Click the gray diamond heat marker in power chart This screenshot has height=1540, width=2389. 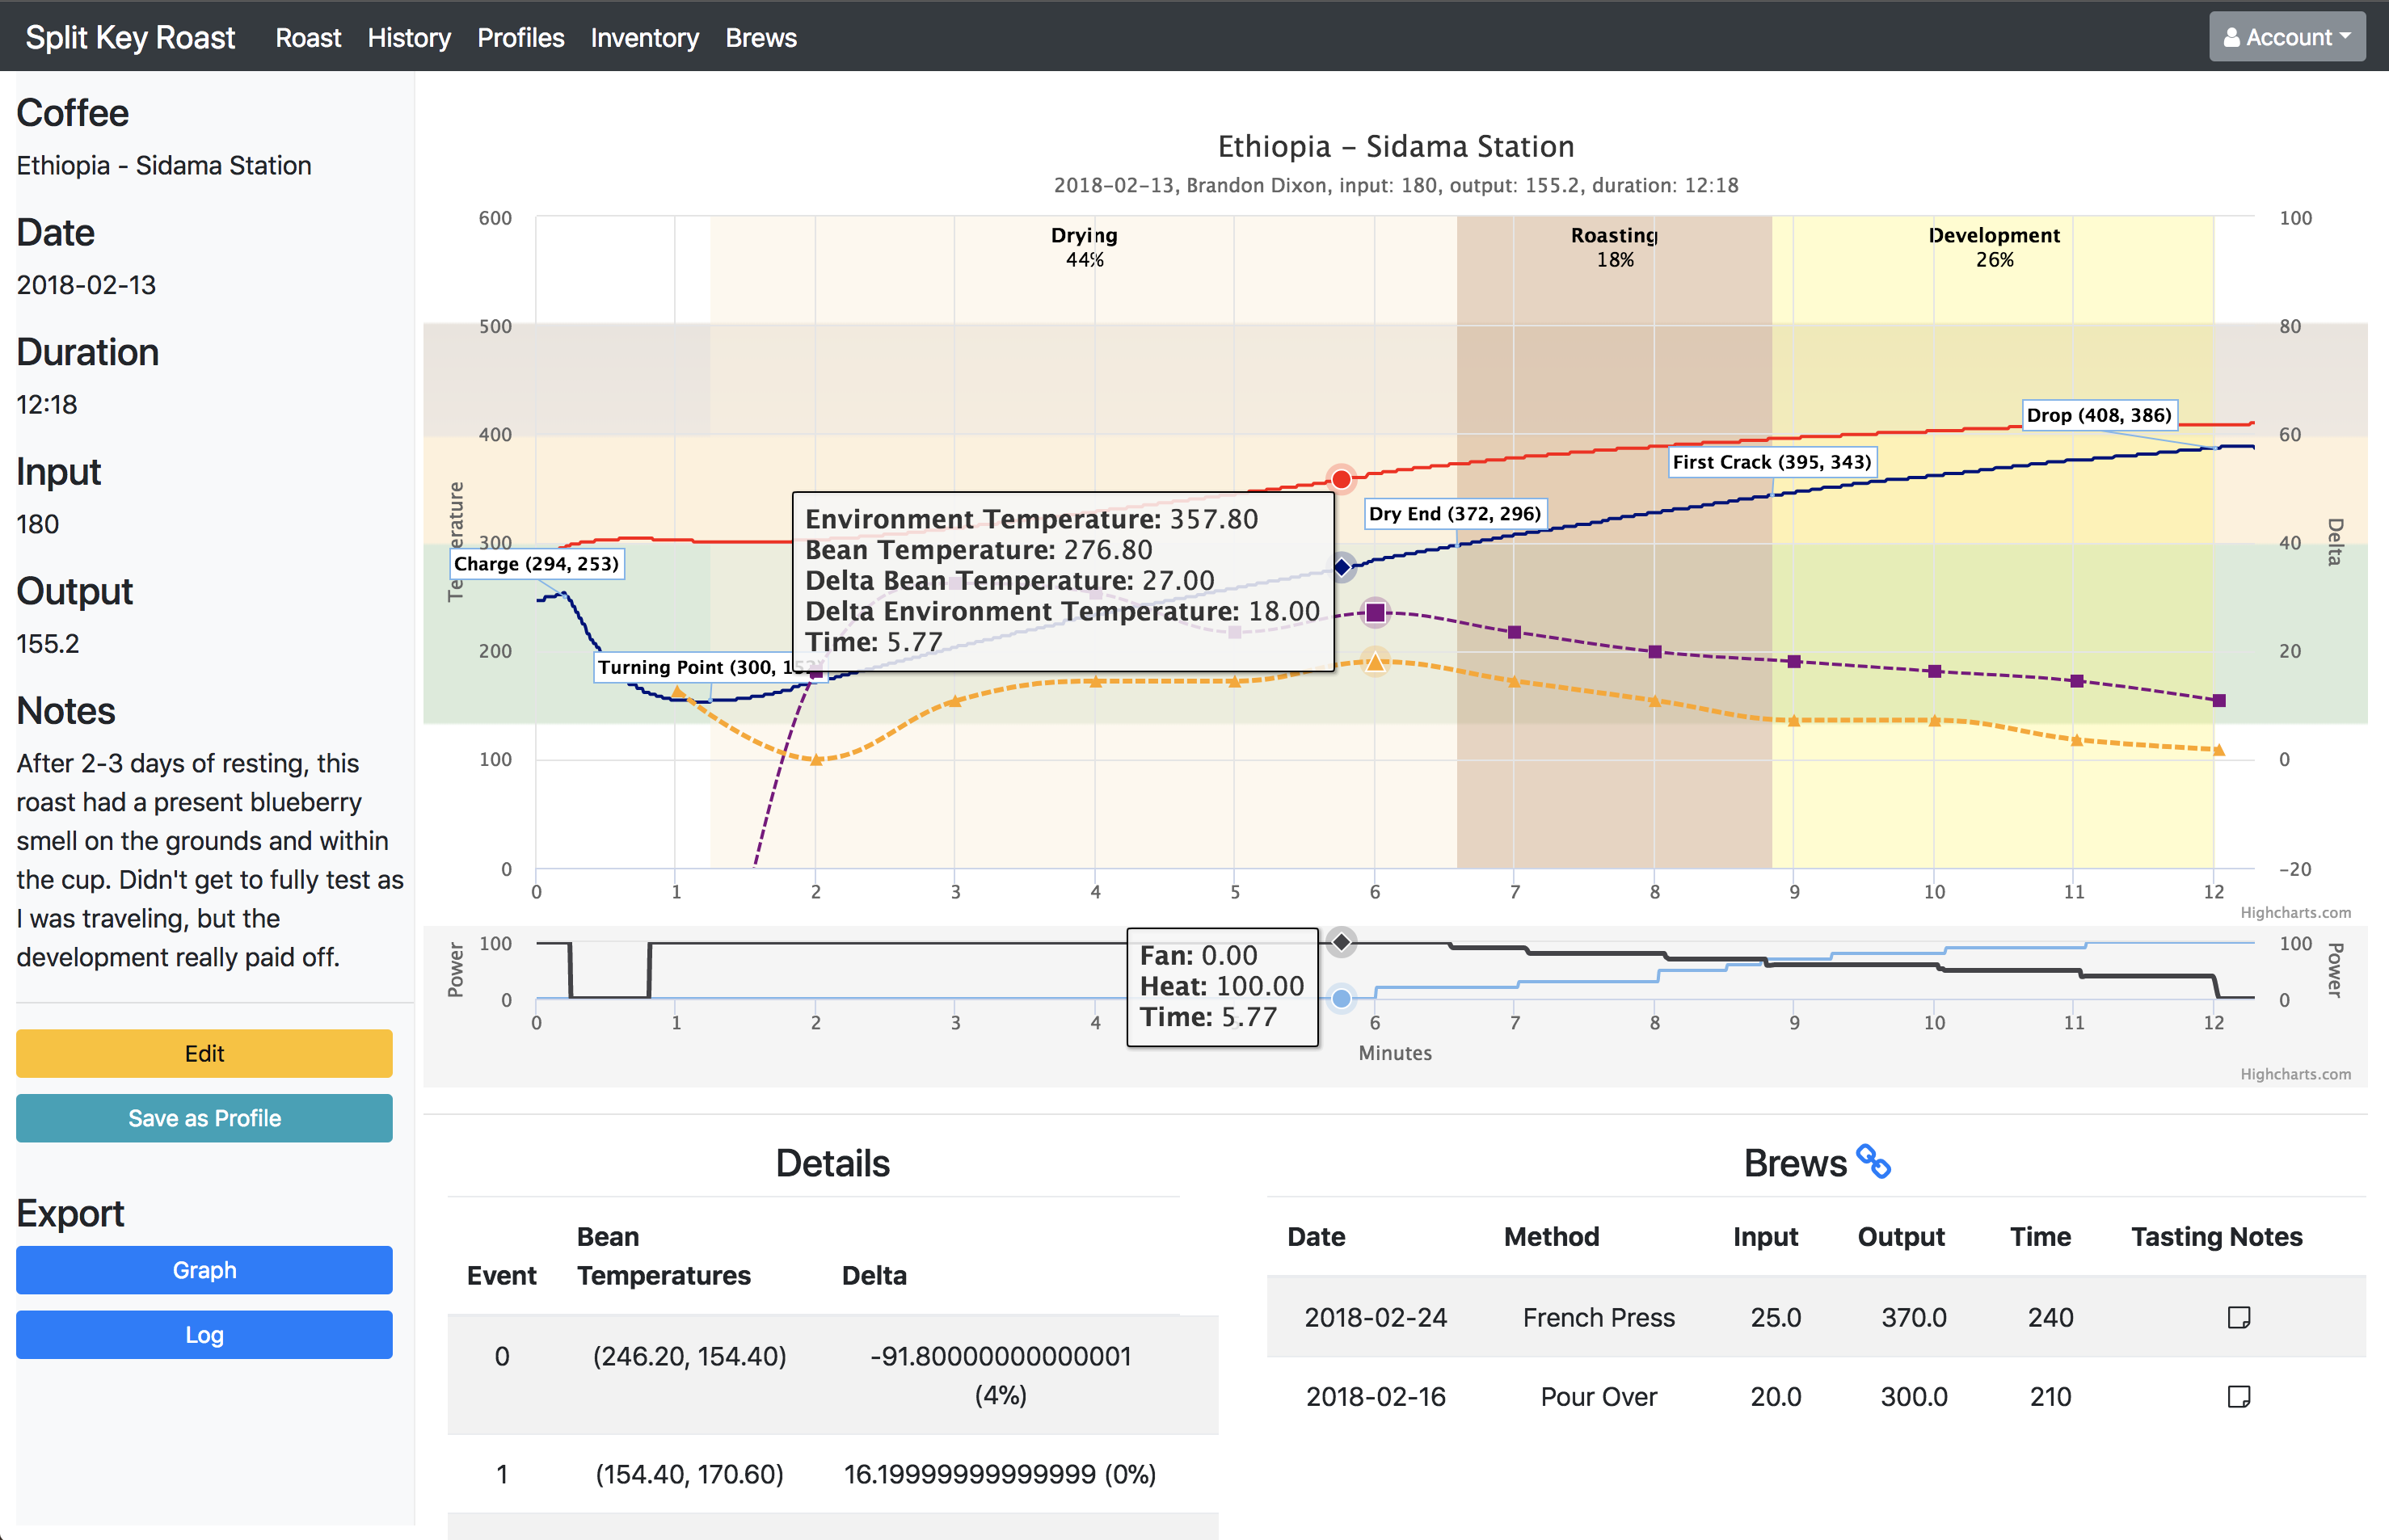click(1341, 942)
